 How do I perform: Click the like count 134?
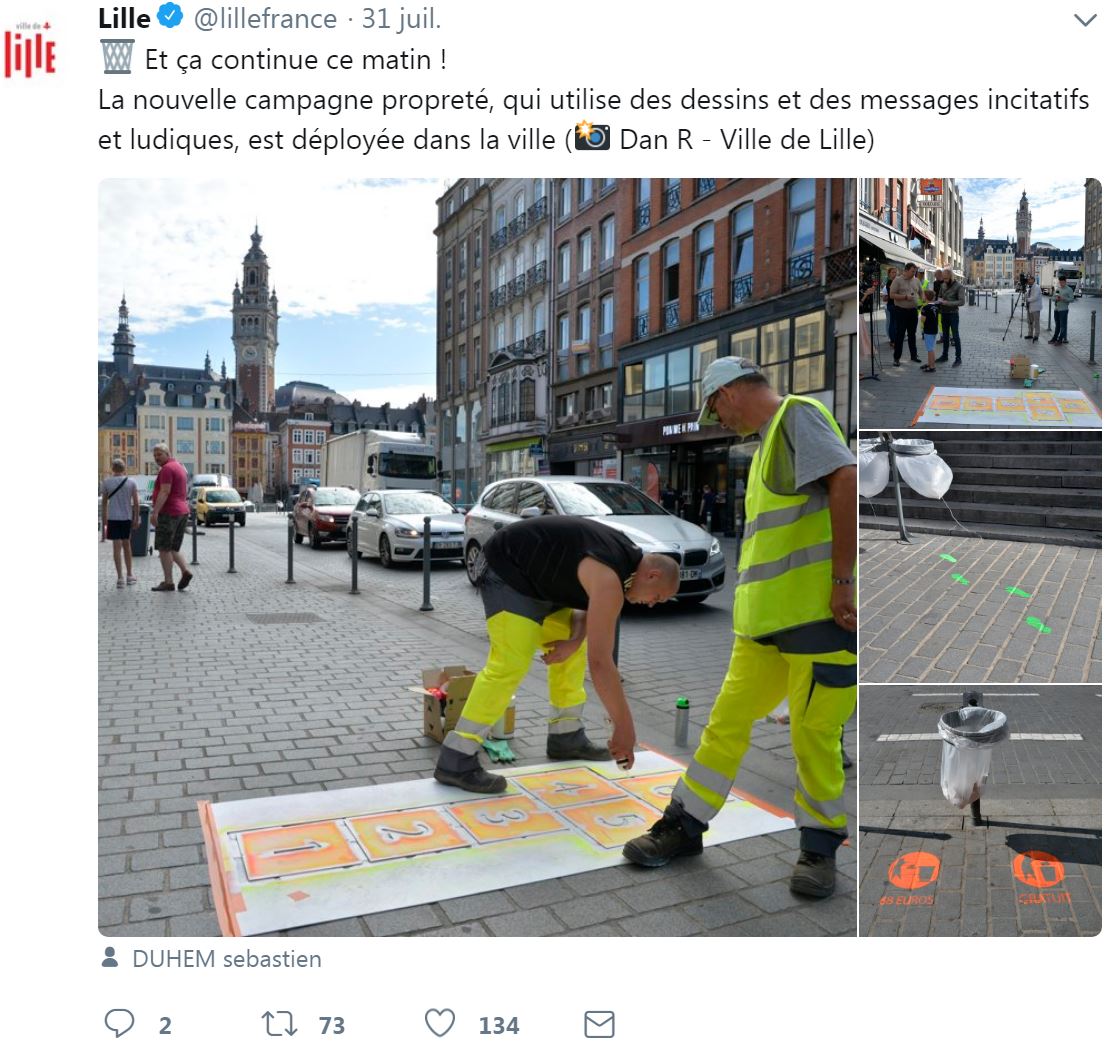pyautogui.click(x=499, y=1025)
